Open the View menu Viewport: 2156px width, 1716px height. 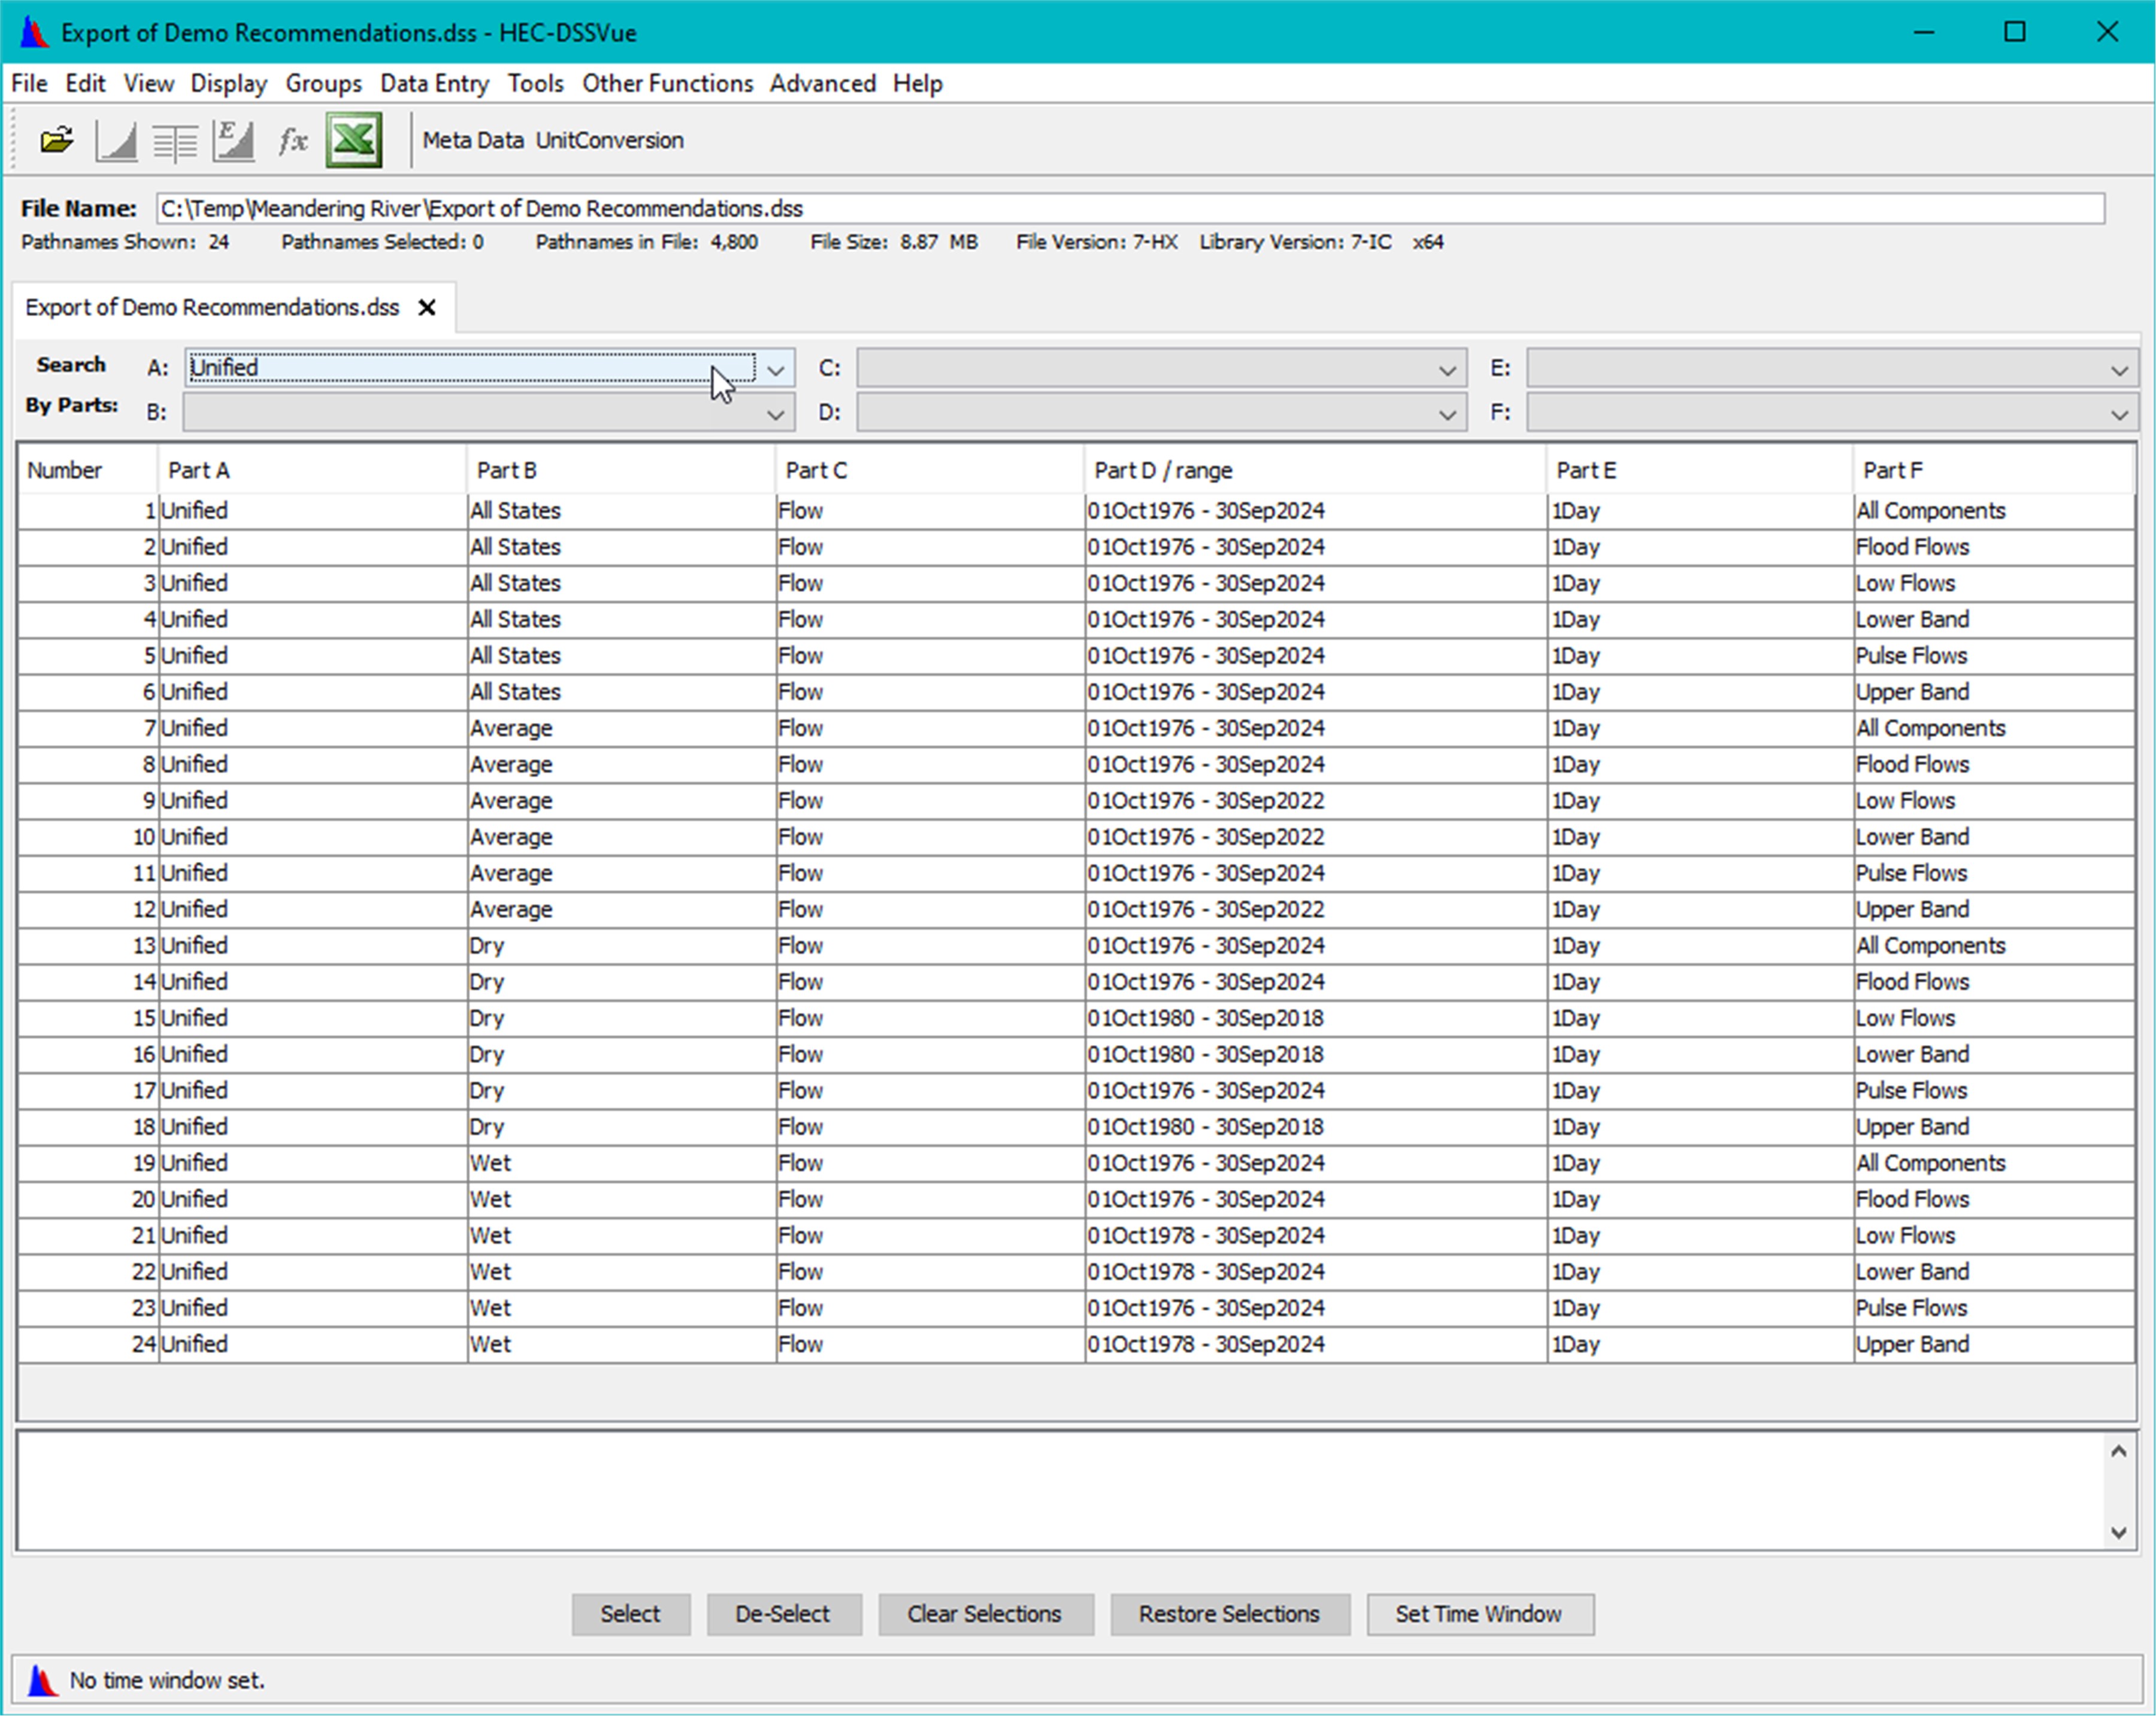148,83
